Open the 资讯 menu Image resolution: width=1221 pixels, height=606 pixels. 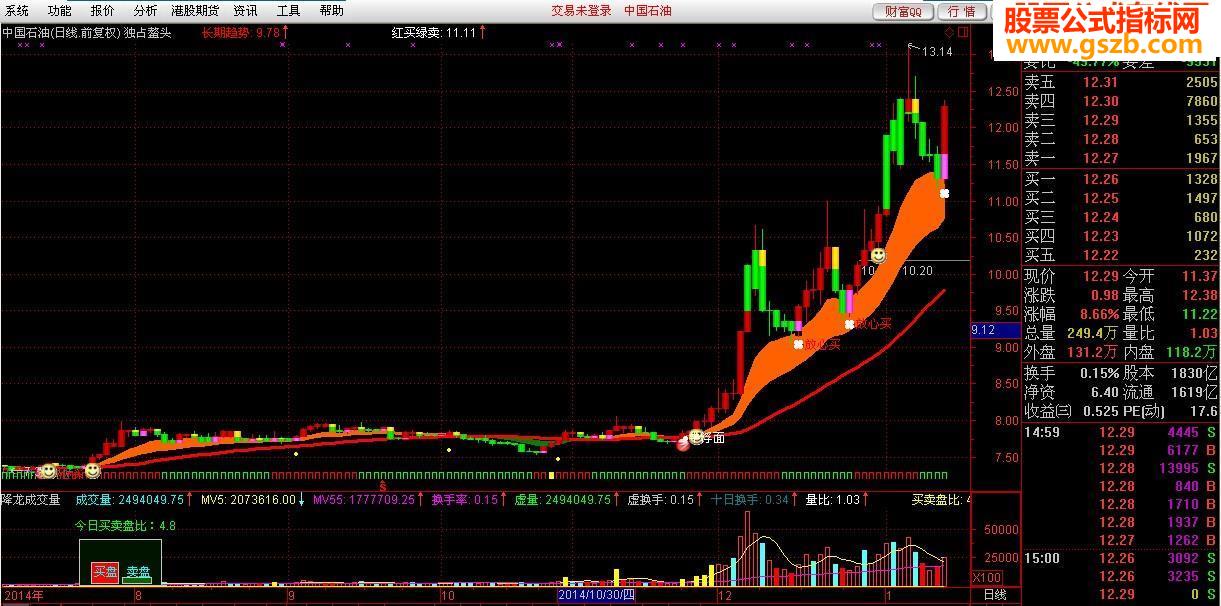coord(245,11)
